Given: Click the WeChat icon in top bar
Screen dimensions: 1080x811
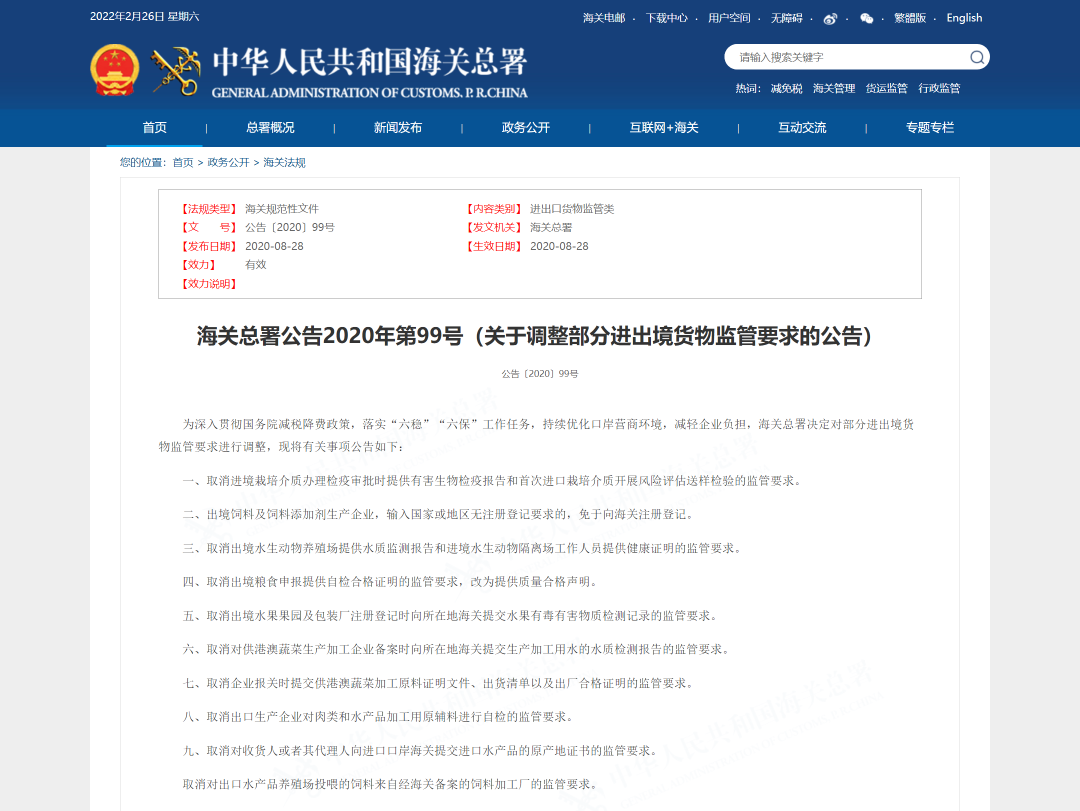Looking at the screenshot, I should pyautogui.click(x=866, y=18).
